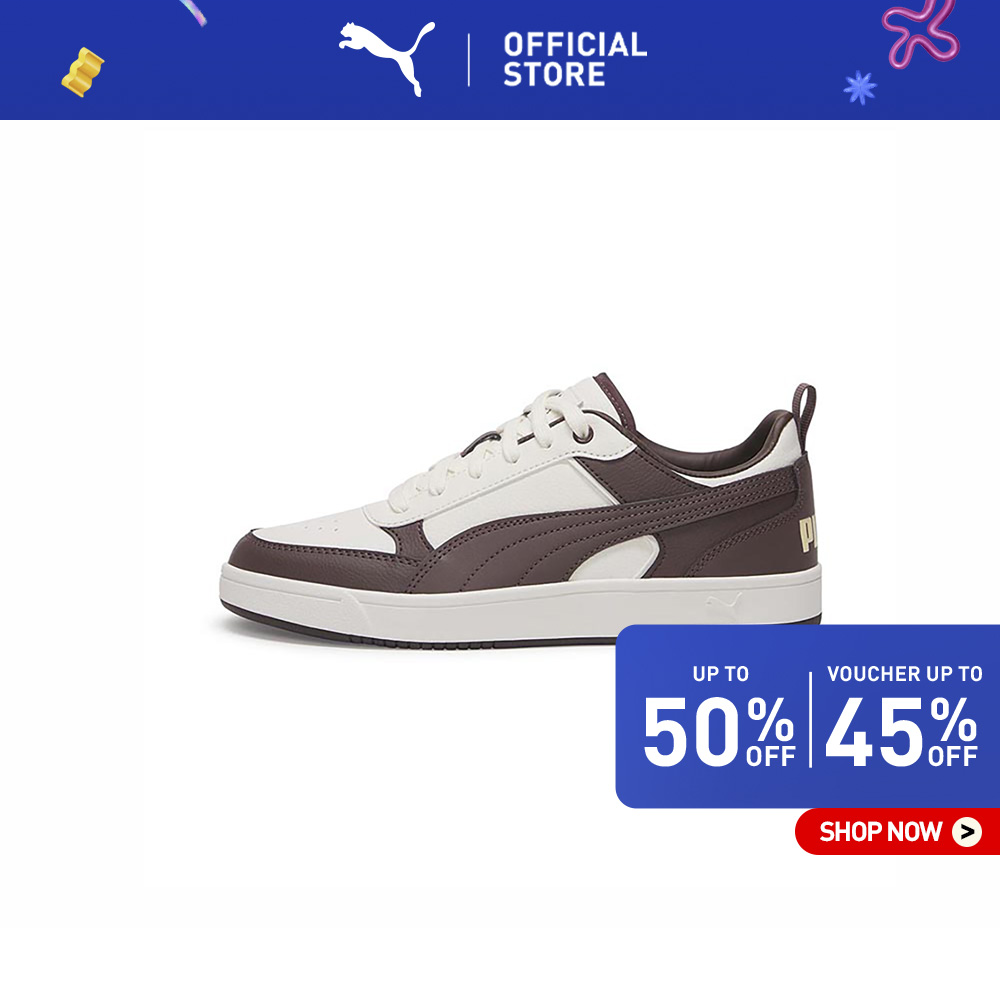Image resolution: width=1000 pixels, height=1000 pixels.
Task: Click the white divider line beside logo
Action: coord(469,60)
